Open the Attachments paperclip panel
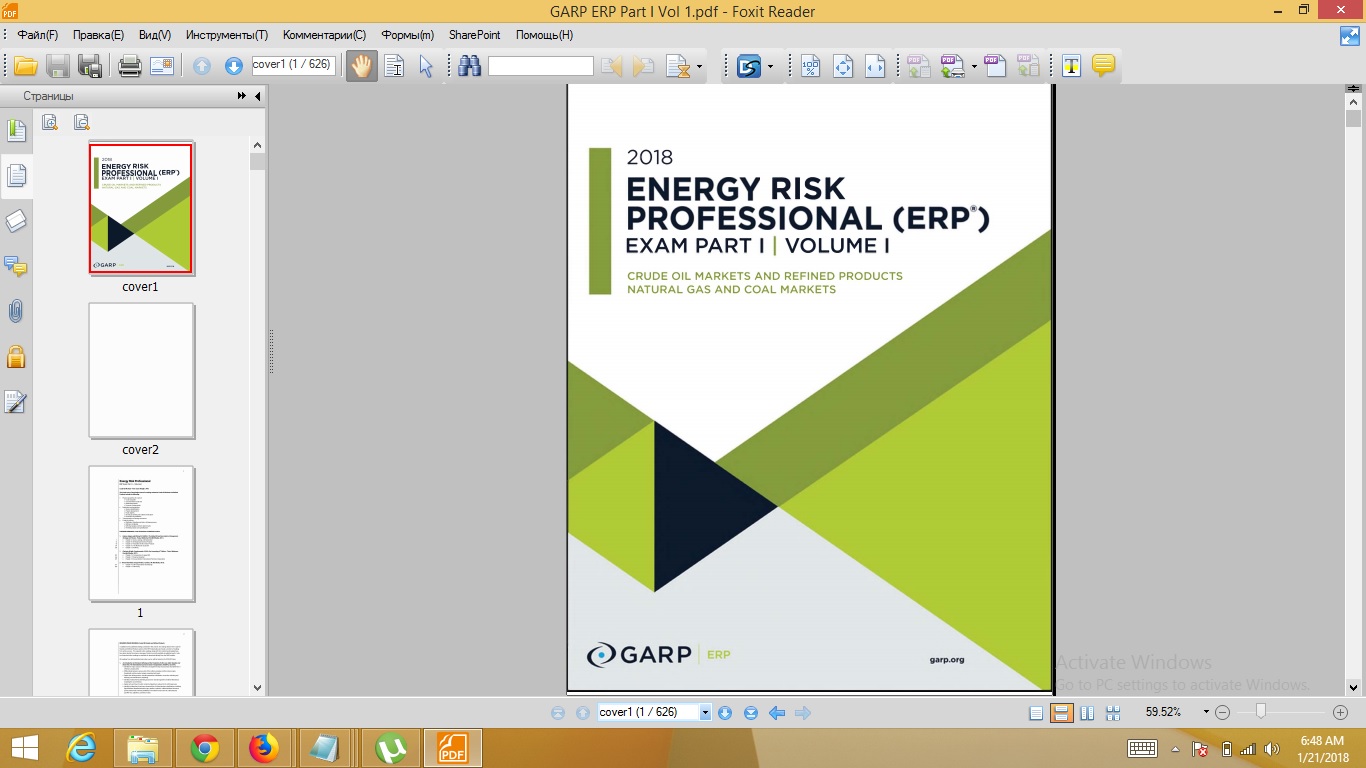Image resolution: width=1366 pixels, height=768 pixels. click(16, 311)
